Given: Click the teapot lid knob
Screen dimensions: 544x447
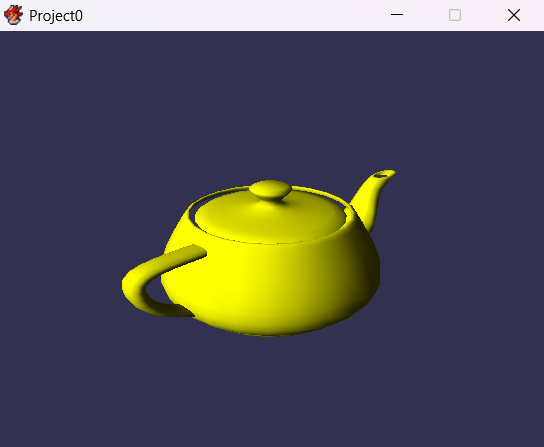Looking at the screenshot, I should pos(270,190).
